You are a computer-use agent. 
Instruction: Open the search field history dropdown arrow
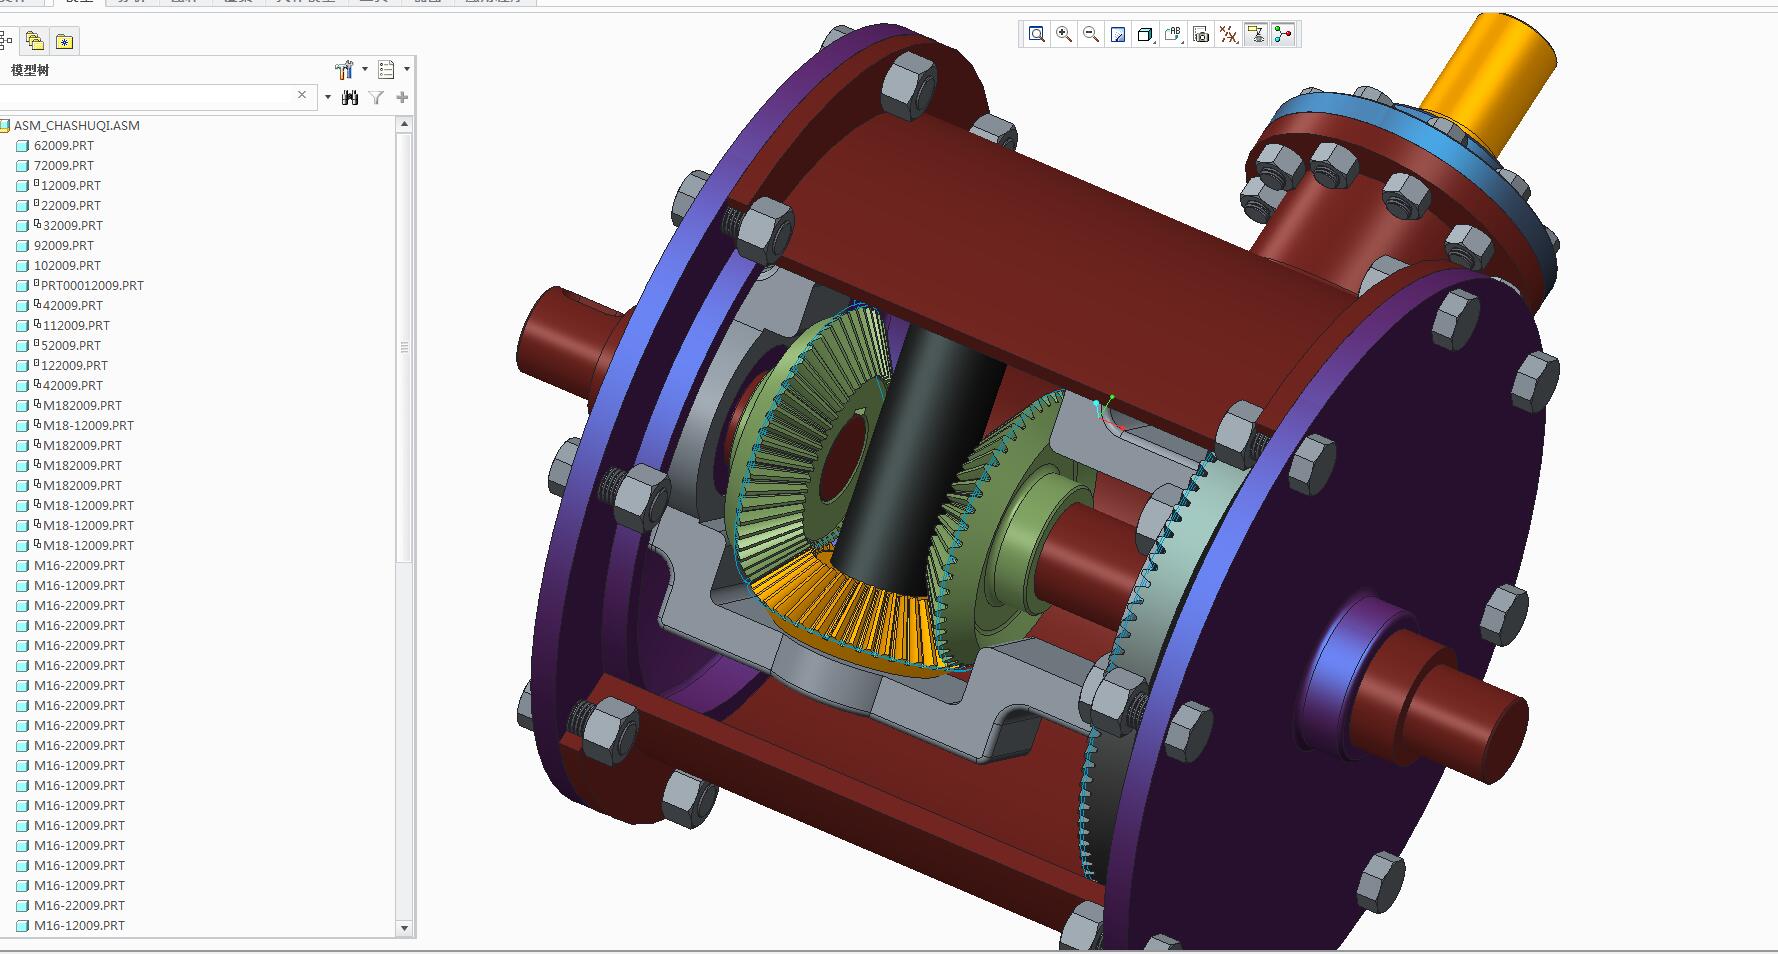coord(327,97)
